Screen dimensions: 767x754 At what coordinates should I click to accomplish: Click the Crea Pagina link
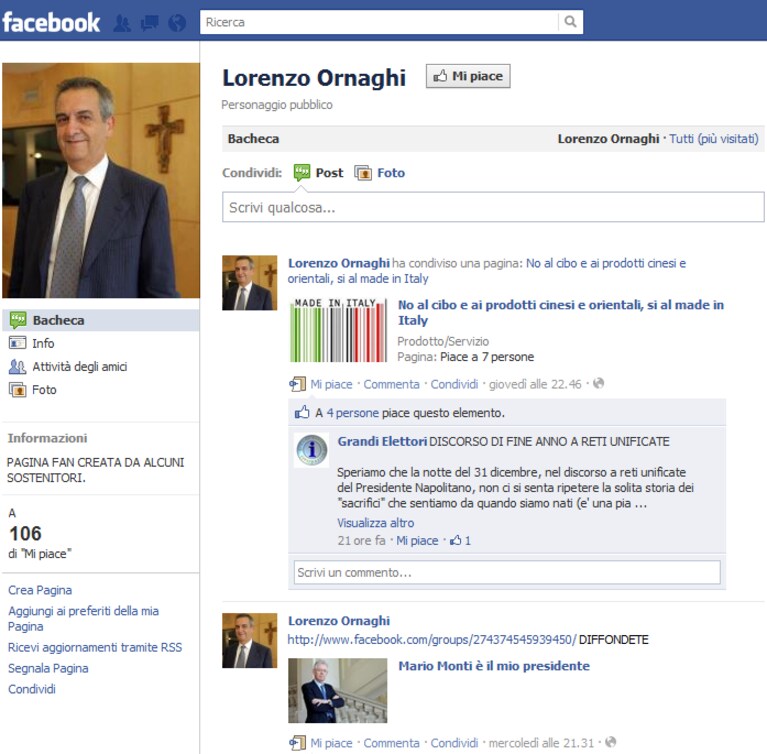click(40, 590)
